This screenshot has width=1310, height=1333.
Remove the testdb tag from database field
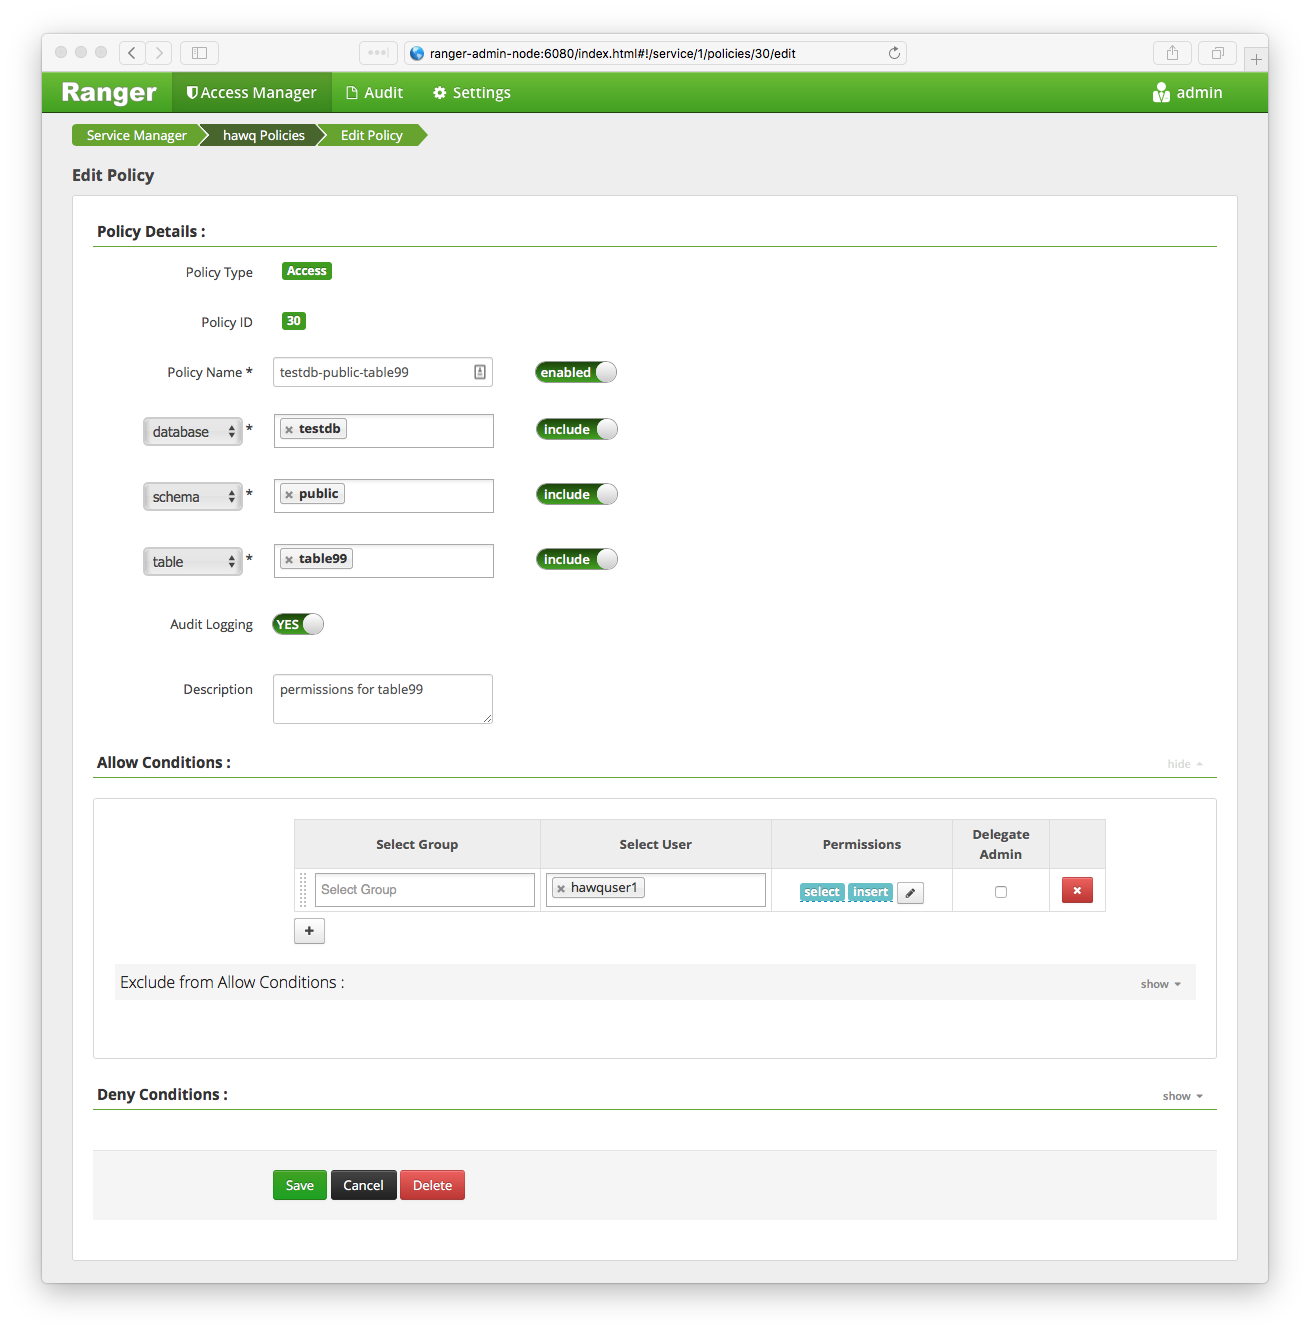[x=289, y=430]
